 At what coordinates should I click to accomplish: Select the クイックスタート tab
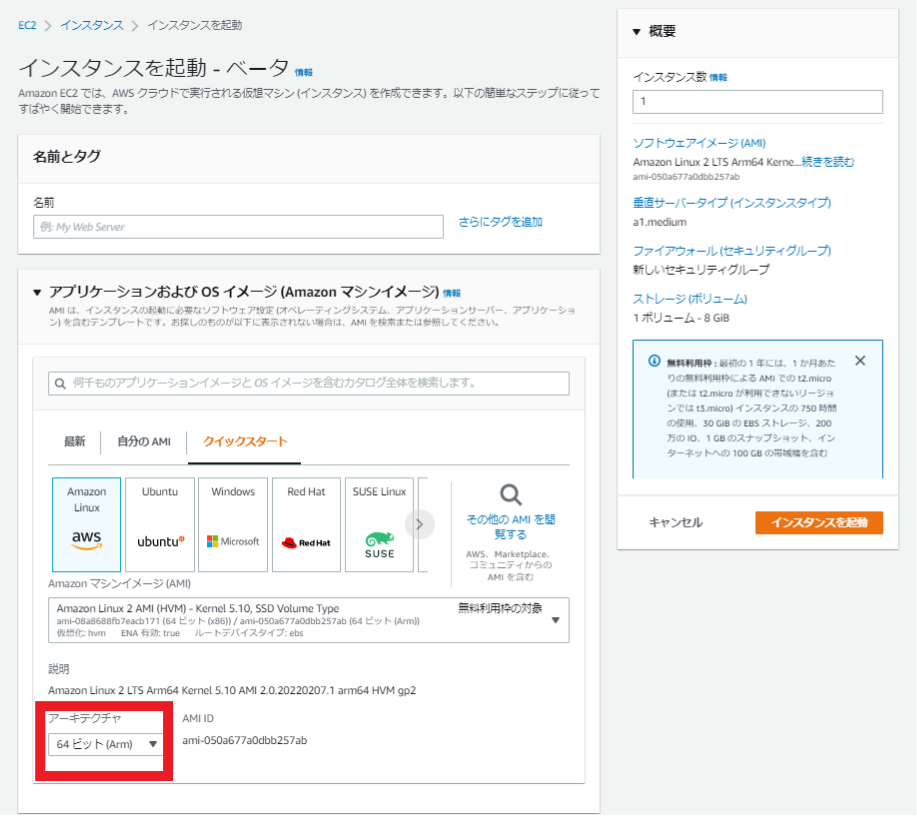tap(244, 442)
